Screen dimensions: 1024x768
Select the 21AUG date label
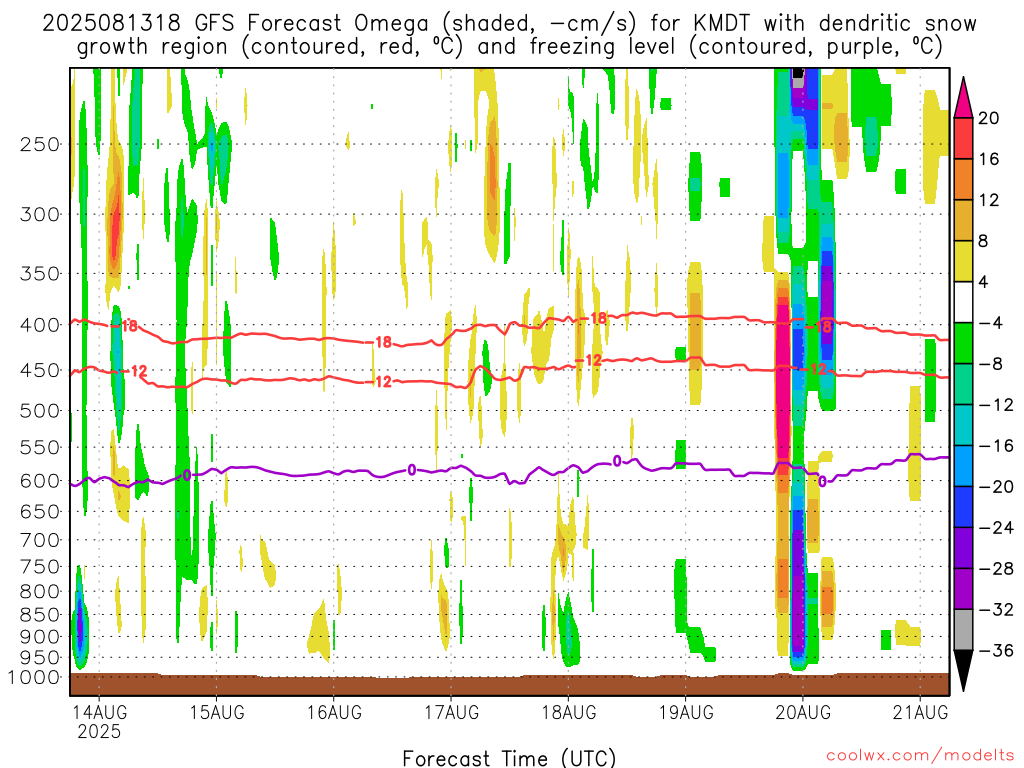click(x=920, y=712)
